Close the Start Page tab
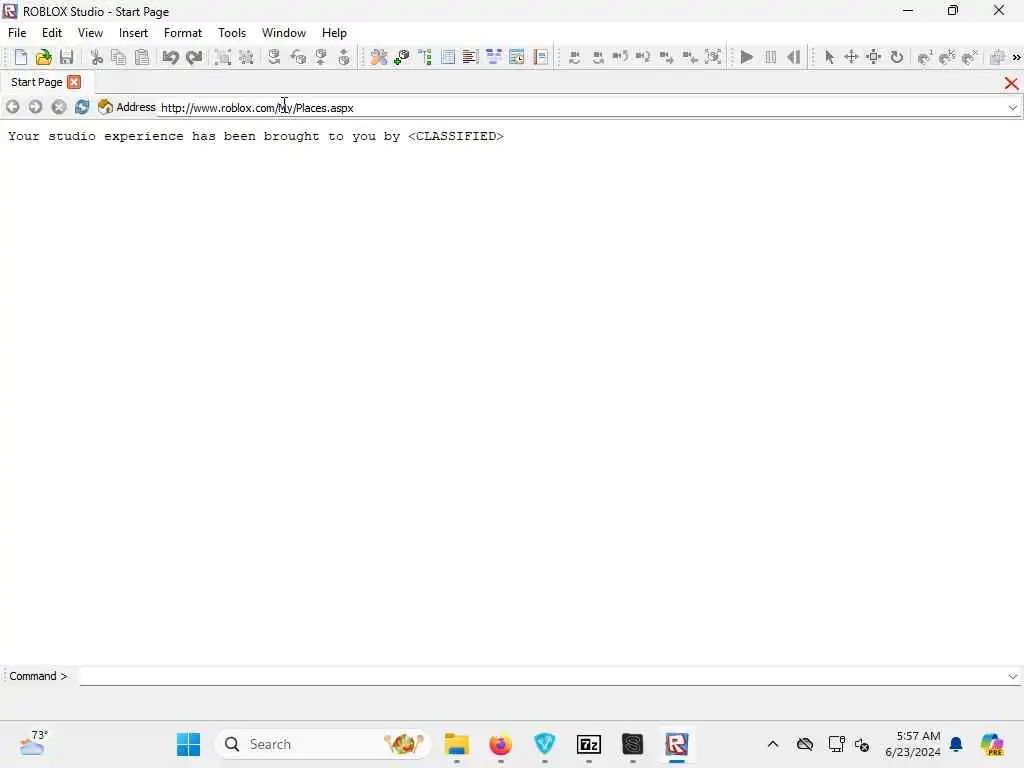The height and width of the screenshot is (768, 1024). click(74, 82)
